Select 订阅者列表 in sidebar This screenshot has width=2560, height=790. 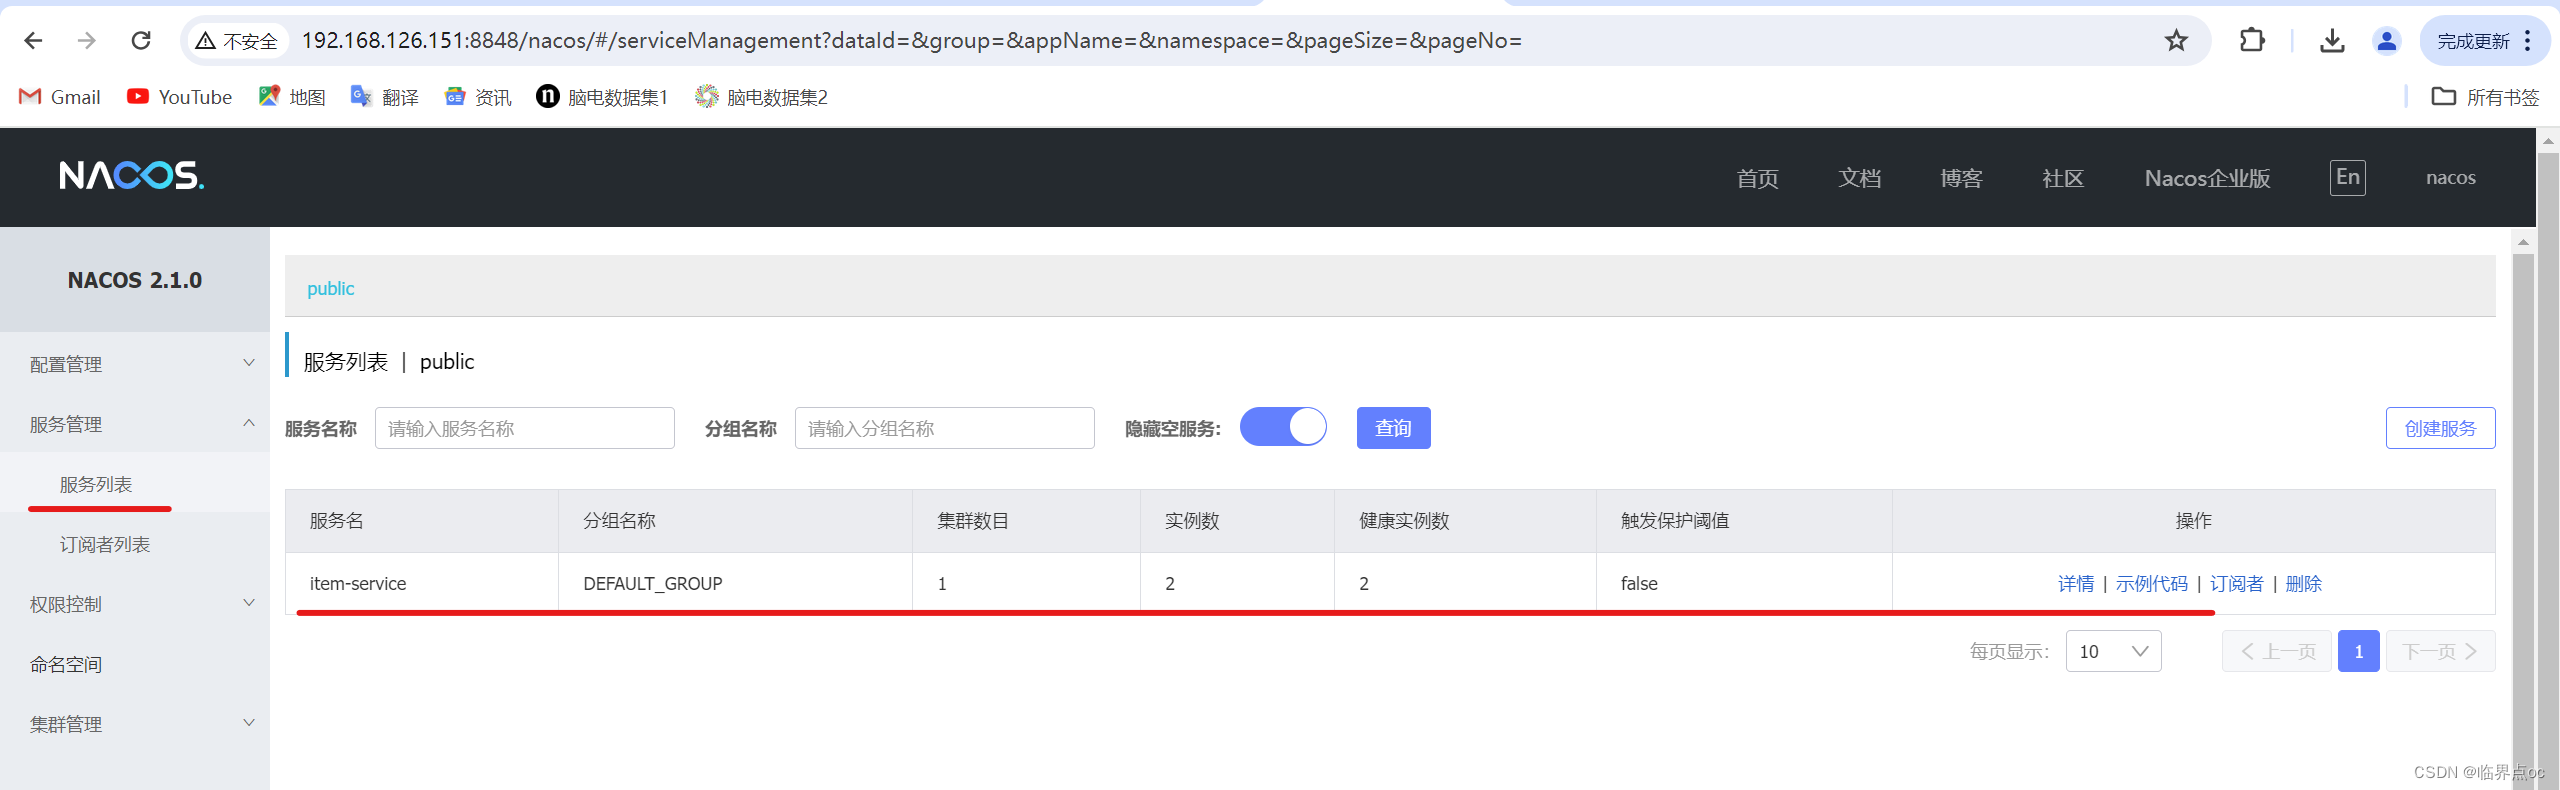(x=105, y=544)
